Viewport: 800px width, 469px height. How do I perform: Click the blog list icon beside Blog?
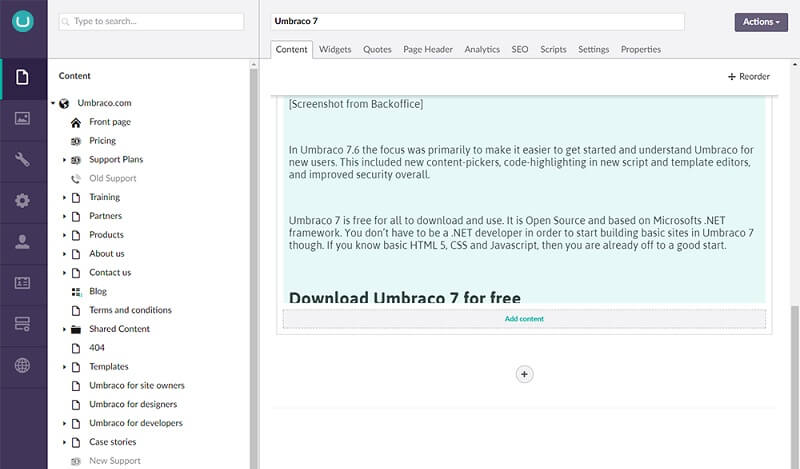pos(76,292)
